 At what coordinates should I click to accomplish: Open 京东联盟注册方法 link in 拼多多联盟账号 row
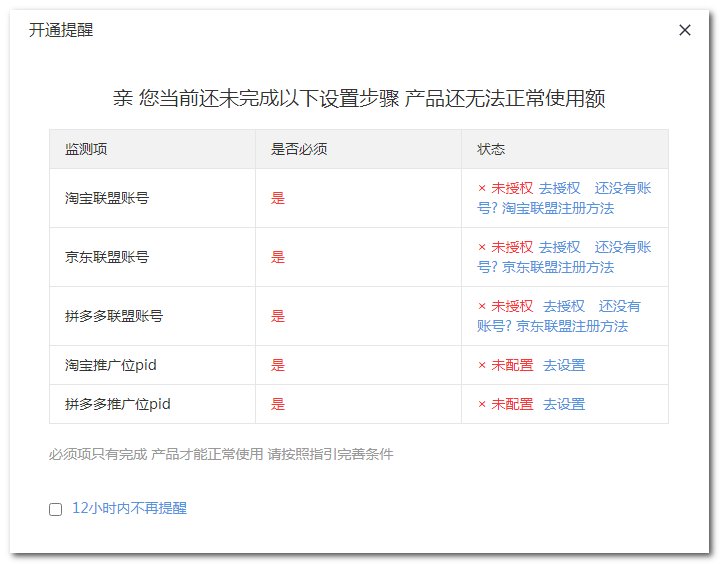(x=572, y=327)
